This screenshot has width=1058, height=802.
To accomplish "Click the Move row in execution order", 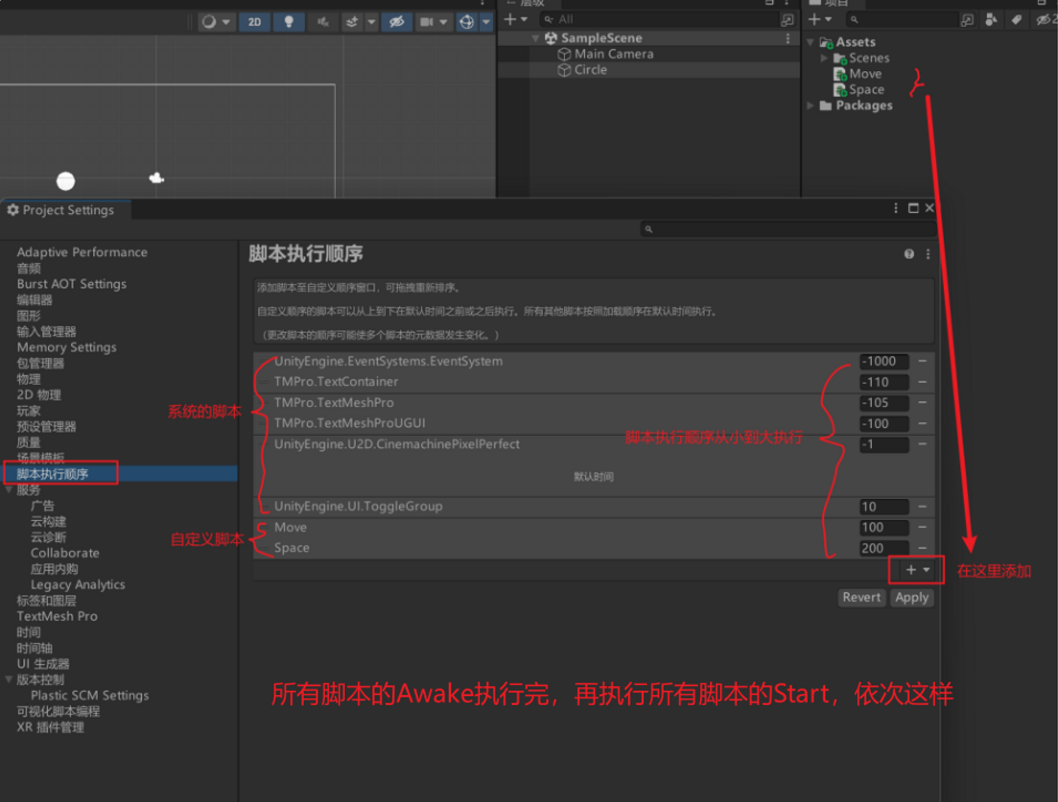I will [594, 527].
